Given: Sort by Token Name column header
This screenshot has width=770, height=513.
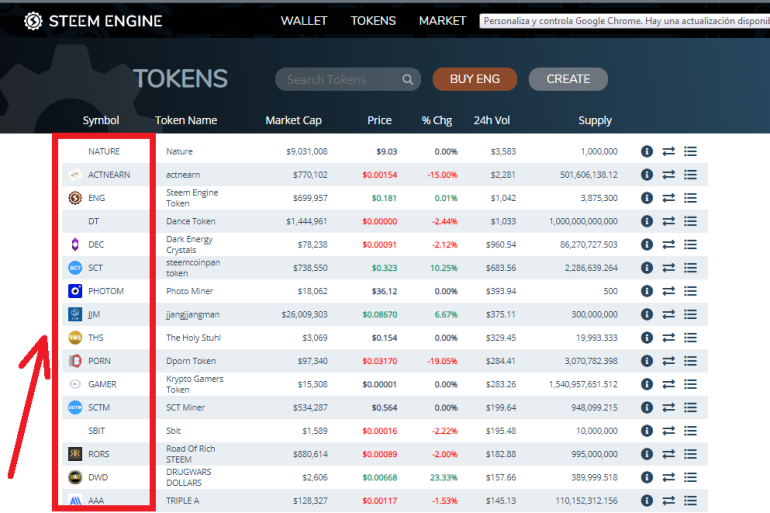Looking at the screenshot, I should (x=186, y=120).
